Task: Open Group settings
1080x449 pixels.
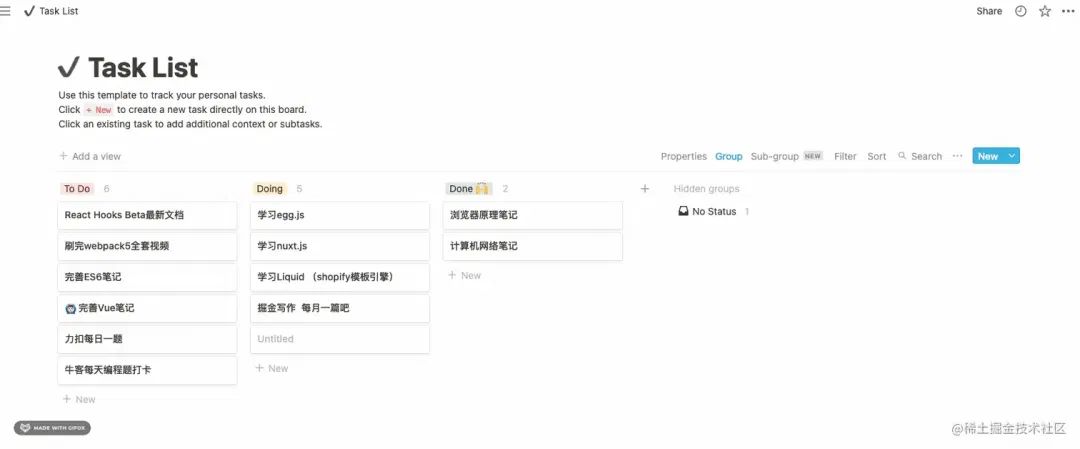Action: (x=729, y=156)
